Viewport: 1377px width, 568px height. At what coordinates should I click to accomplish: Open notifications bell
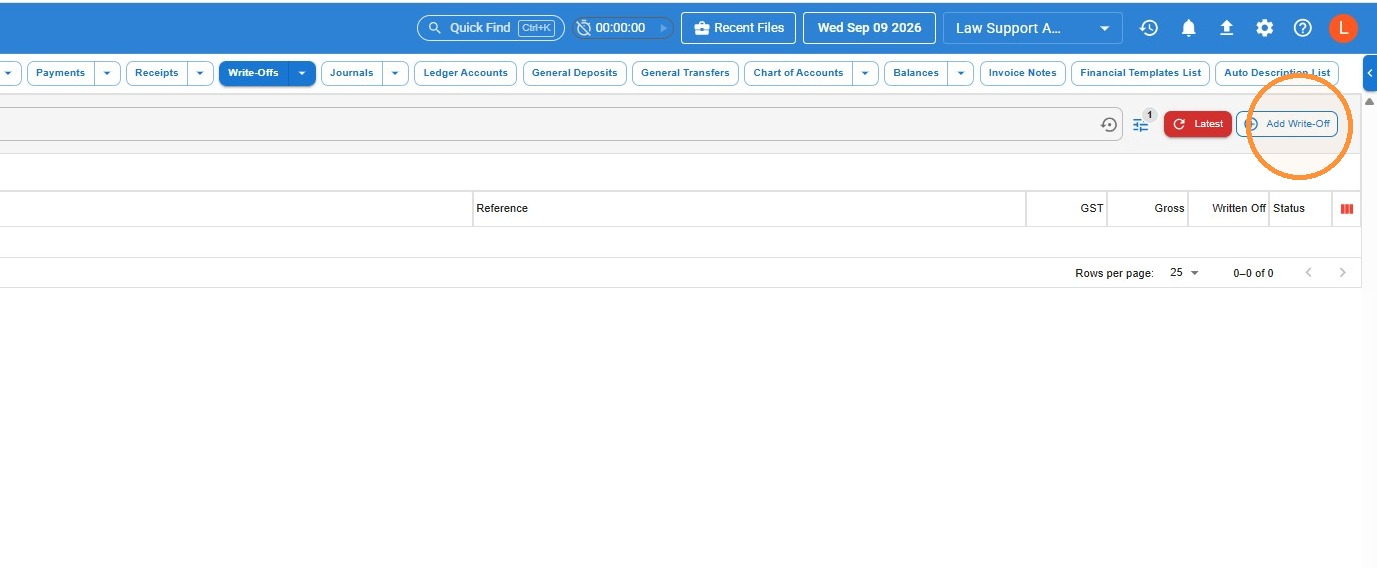coord(1188,28)
